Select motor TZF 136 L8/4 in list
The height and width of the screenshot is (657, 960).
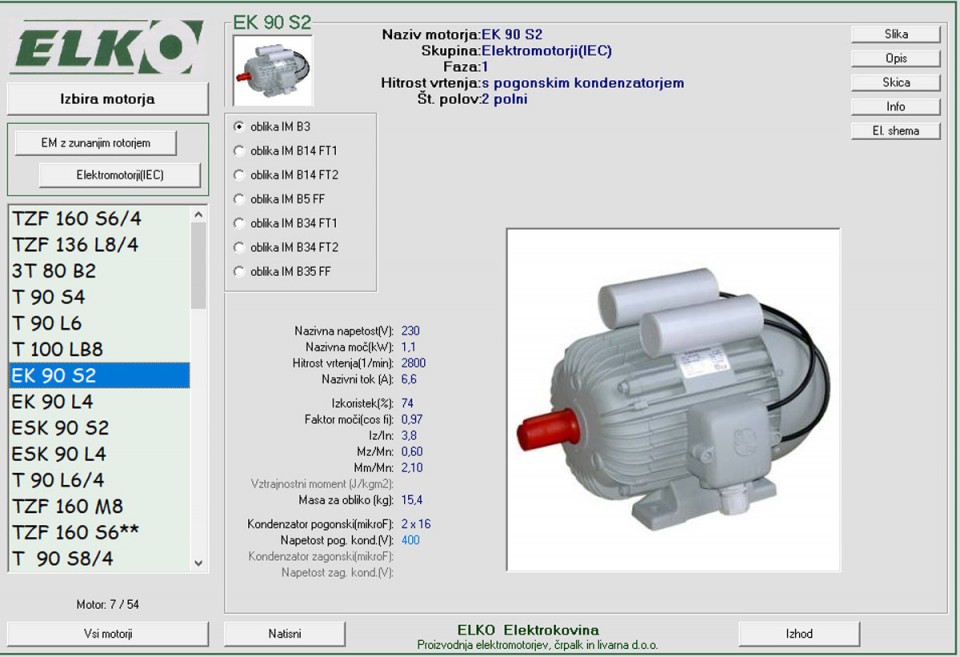coord(99,245)
